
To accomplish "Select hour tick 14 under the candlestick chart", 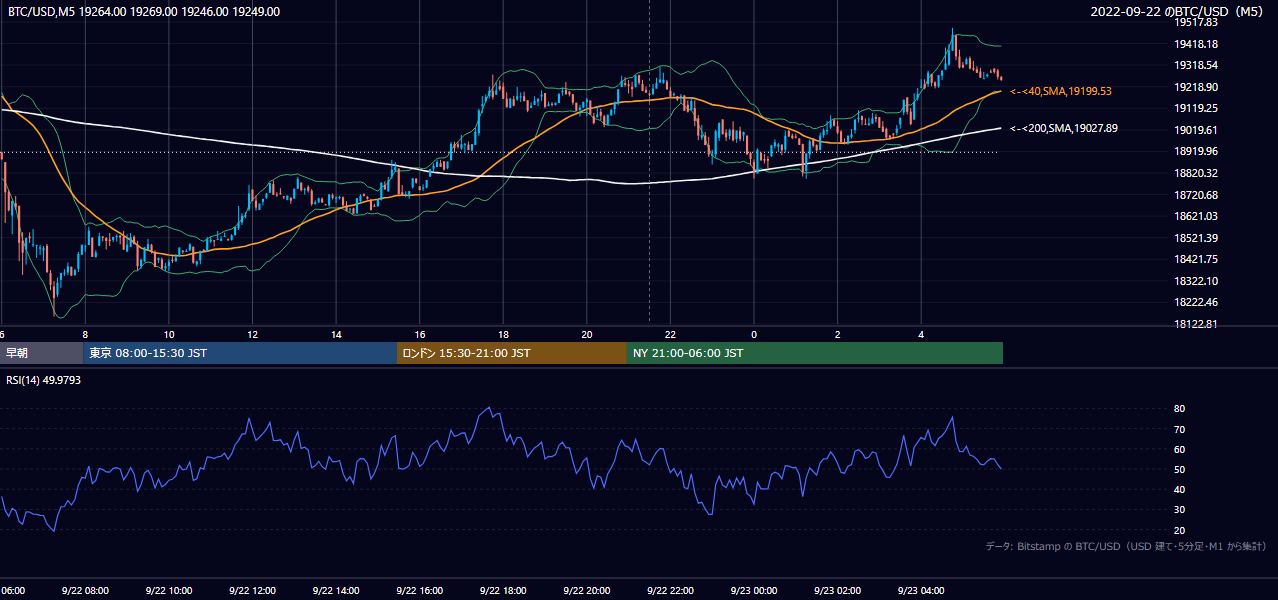I will coord(336,335).
